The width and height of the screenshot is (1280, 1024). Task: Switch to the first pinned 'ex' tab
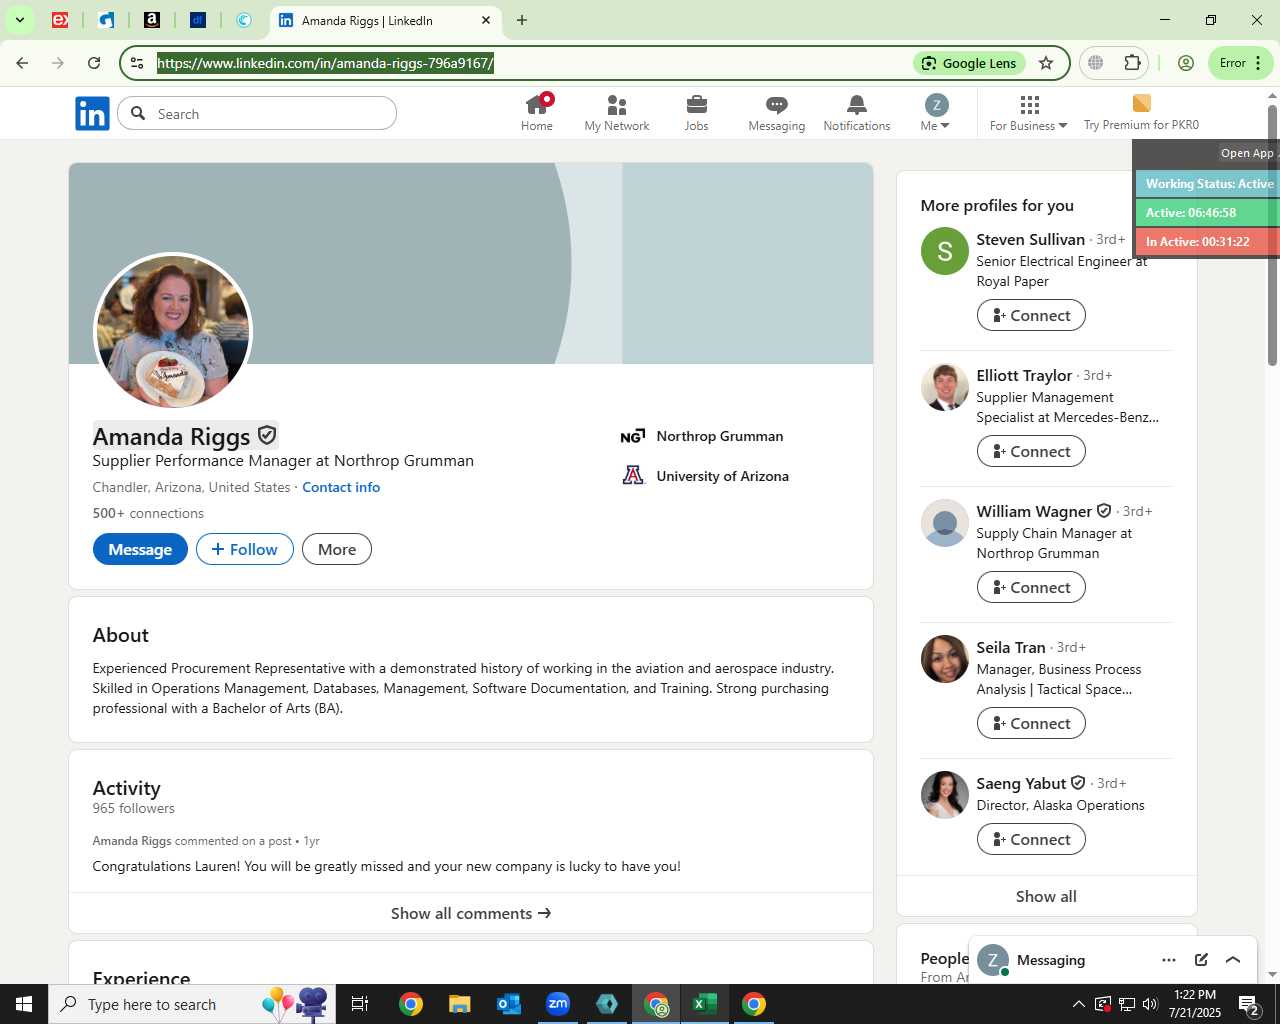coord(60,20)
